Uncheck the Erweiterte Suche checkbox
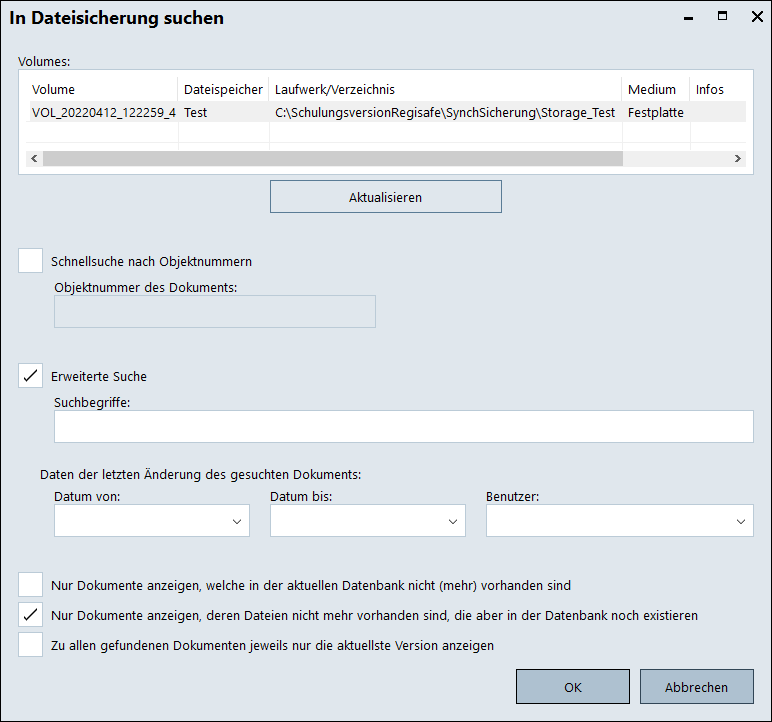The height and width of the screenshot is (722, 772). click(x=31, y=376)
